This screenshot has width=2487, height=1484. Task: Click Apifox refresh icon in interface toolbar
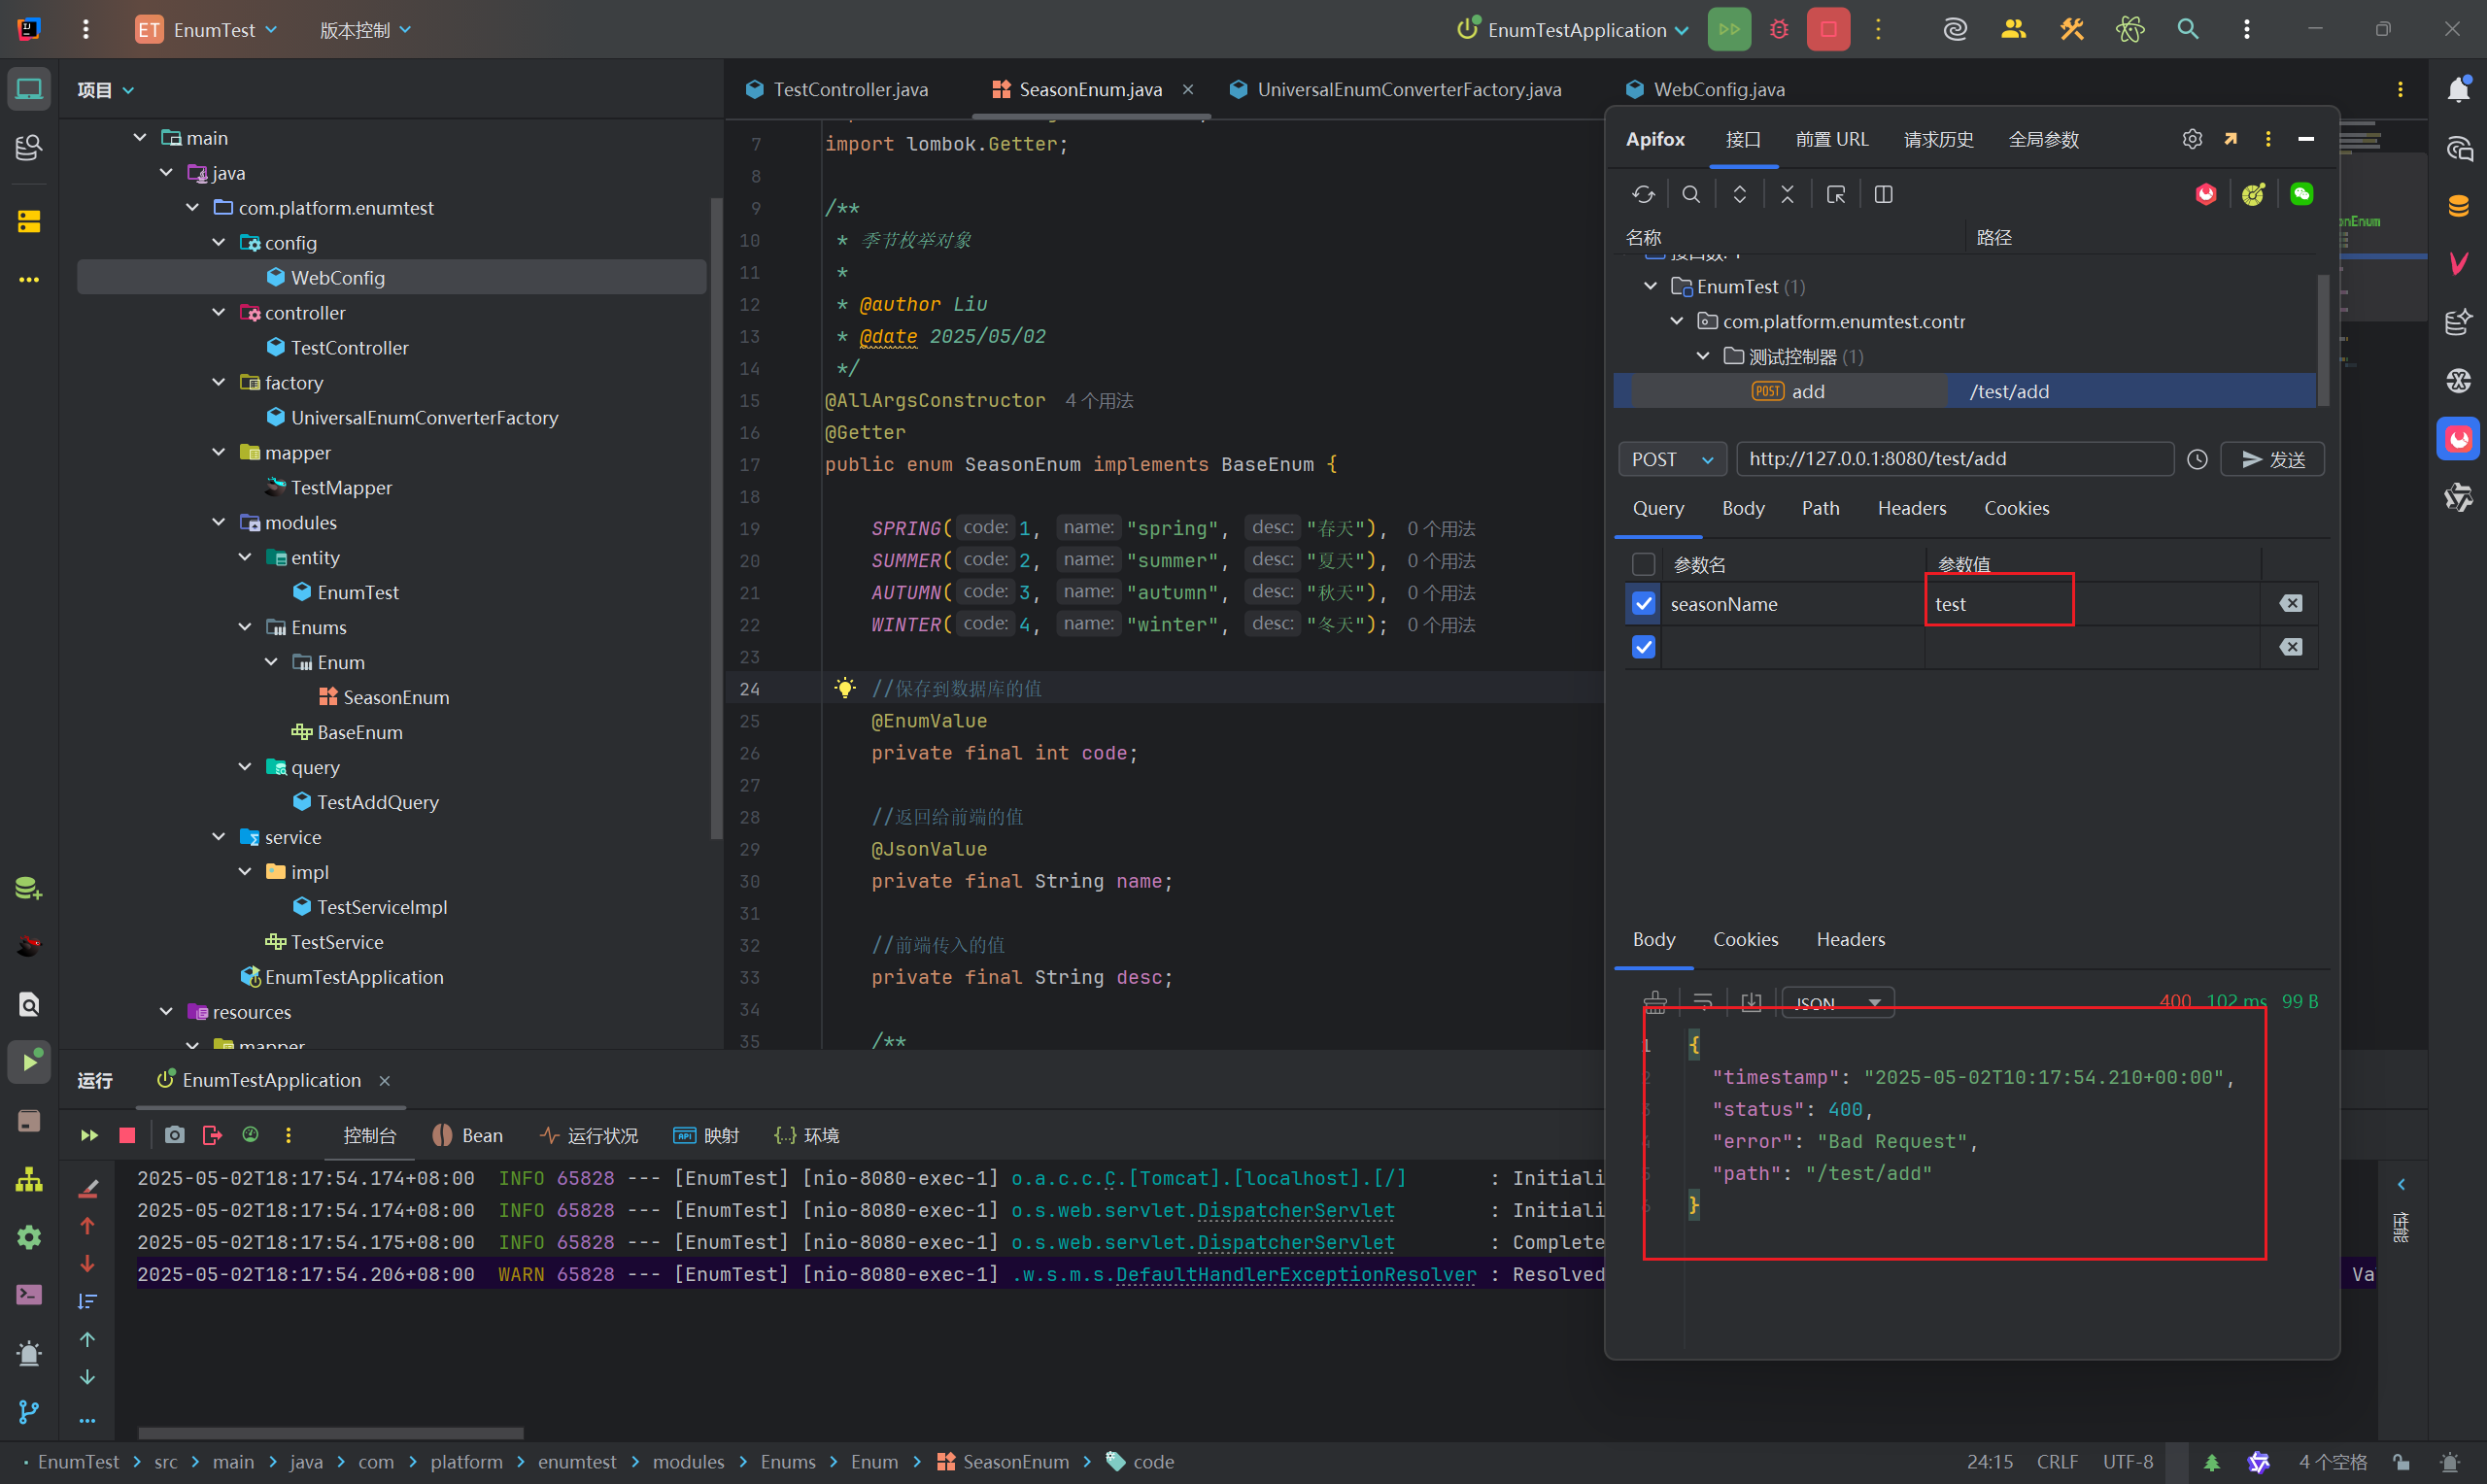pyautogui.click(x=1643, y=194)
